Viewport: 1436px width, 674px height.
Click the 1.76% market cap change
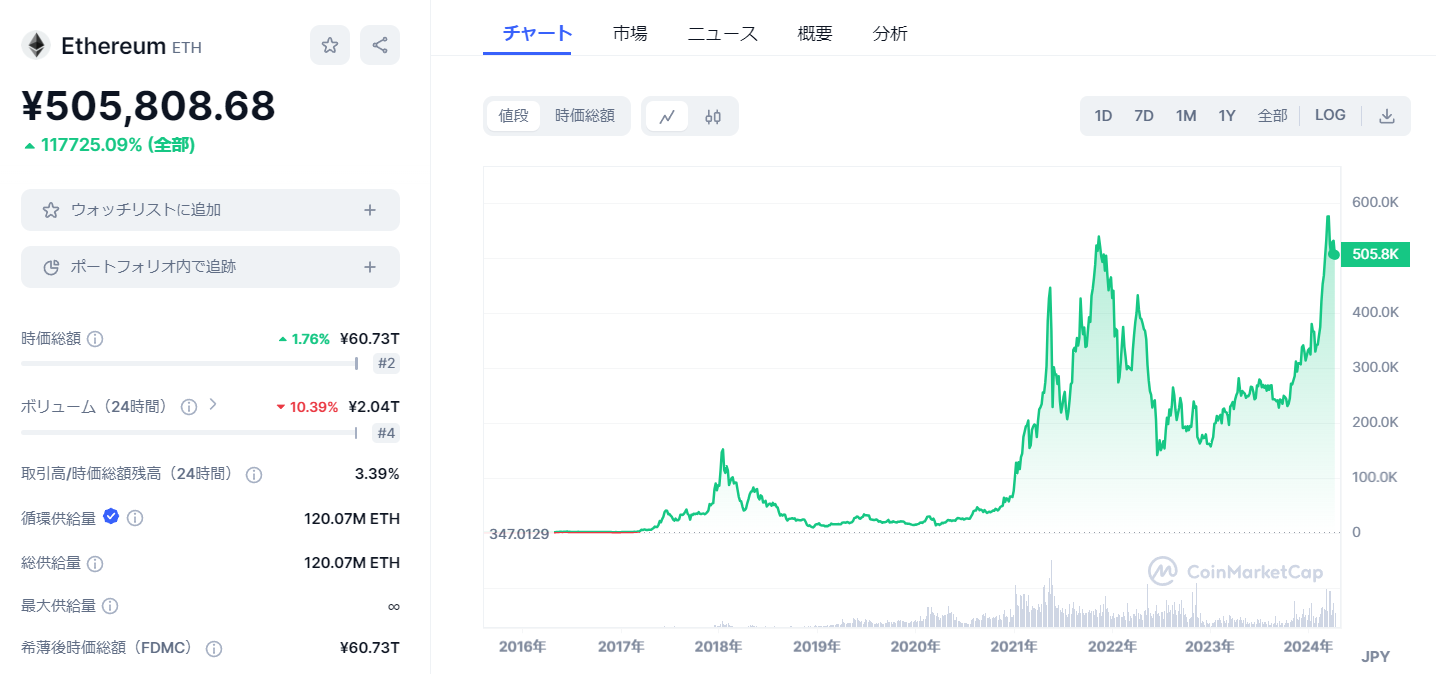click(304, 338)
